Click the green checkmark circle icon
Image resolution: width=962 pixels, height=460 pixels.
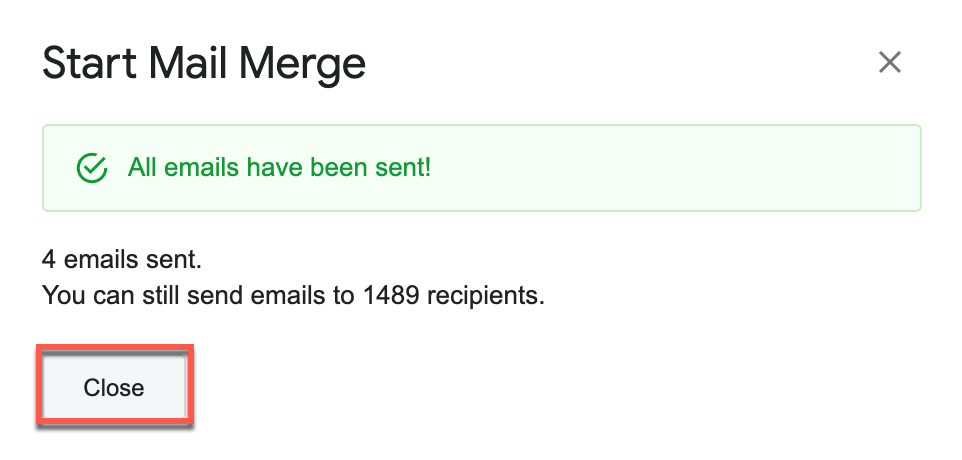click(x=92, y=168)
